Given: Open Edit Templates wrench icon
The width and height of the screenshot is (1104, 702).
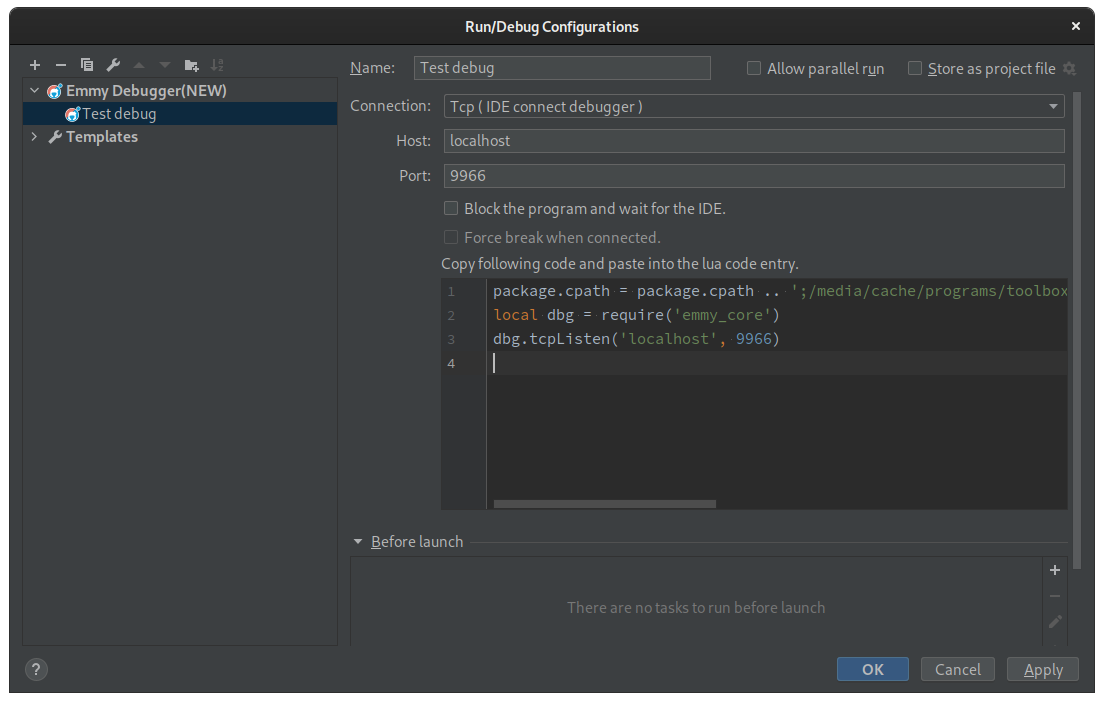Looking at the screenshot, I should click(x=113, y=65).
